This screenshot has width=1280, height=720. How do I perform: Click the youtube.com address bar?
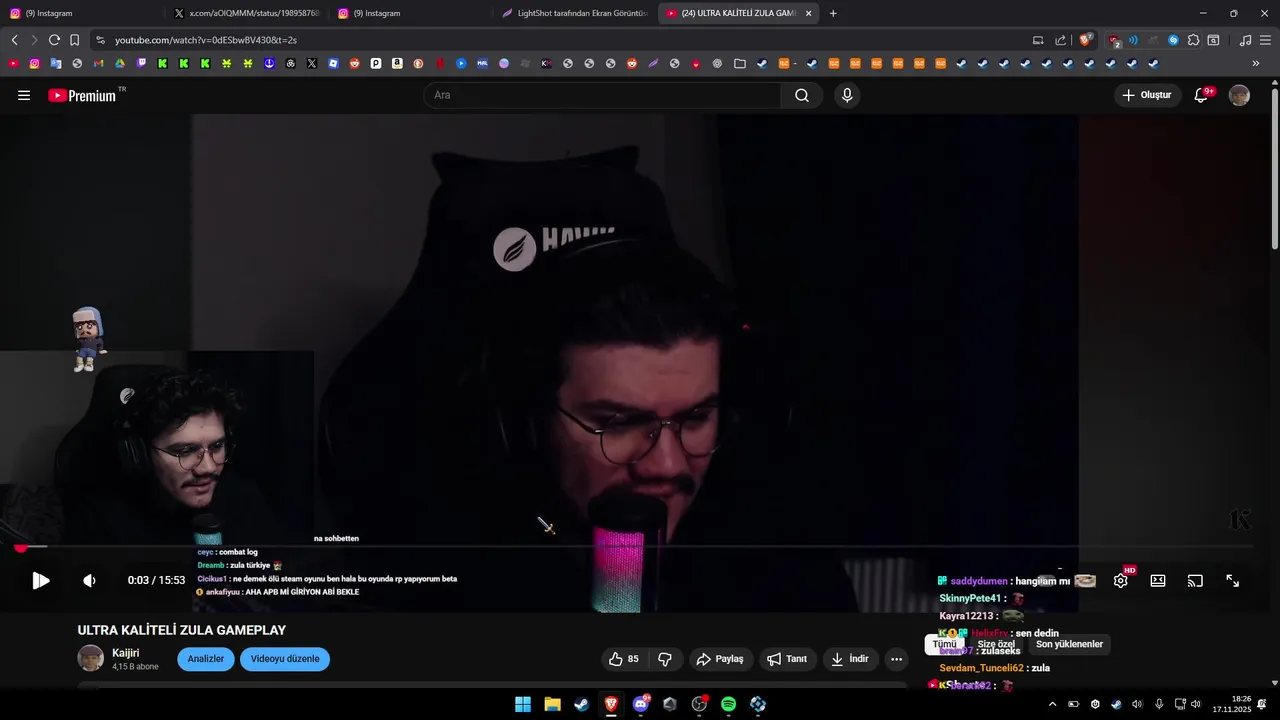coord(560,40)
